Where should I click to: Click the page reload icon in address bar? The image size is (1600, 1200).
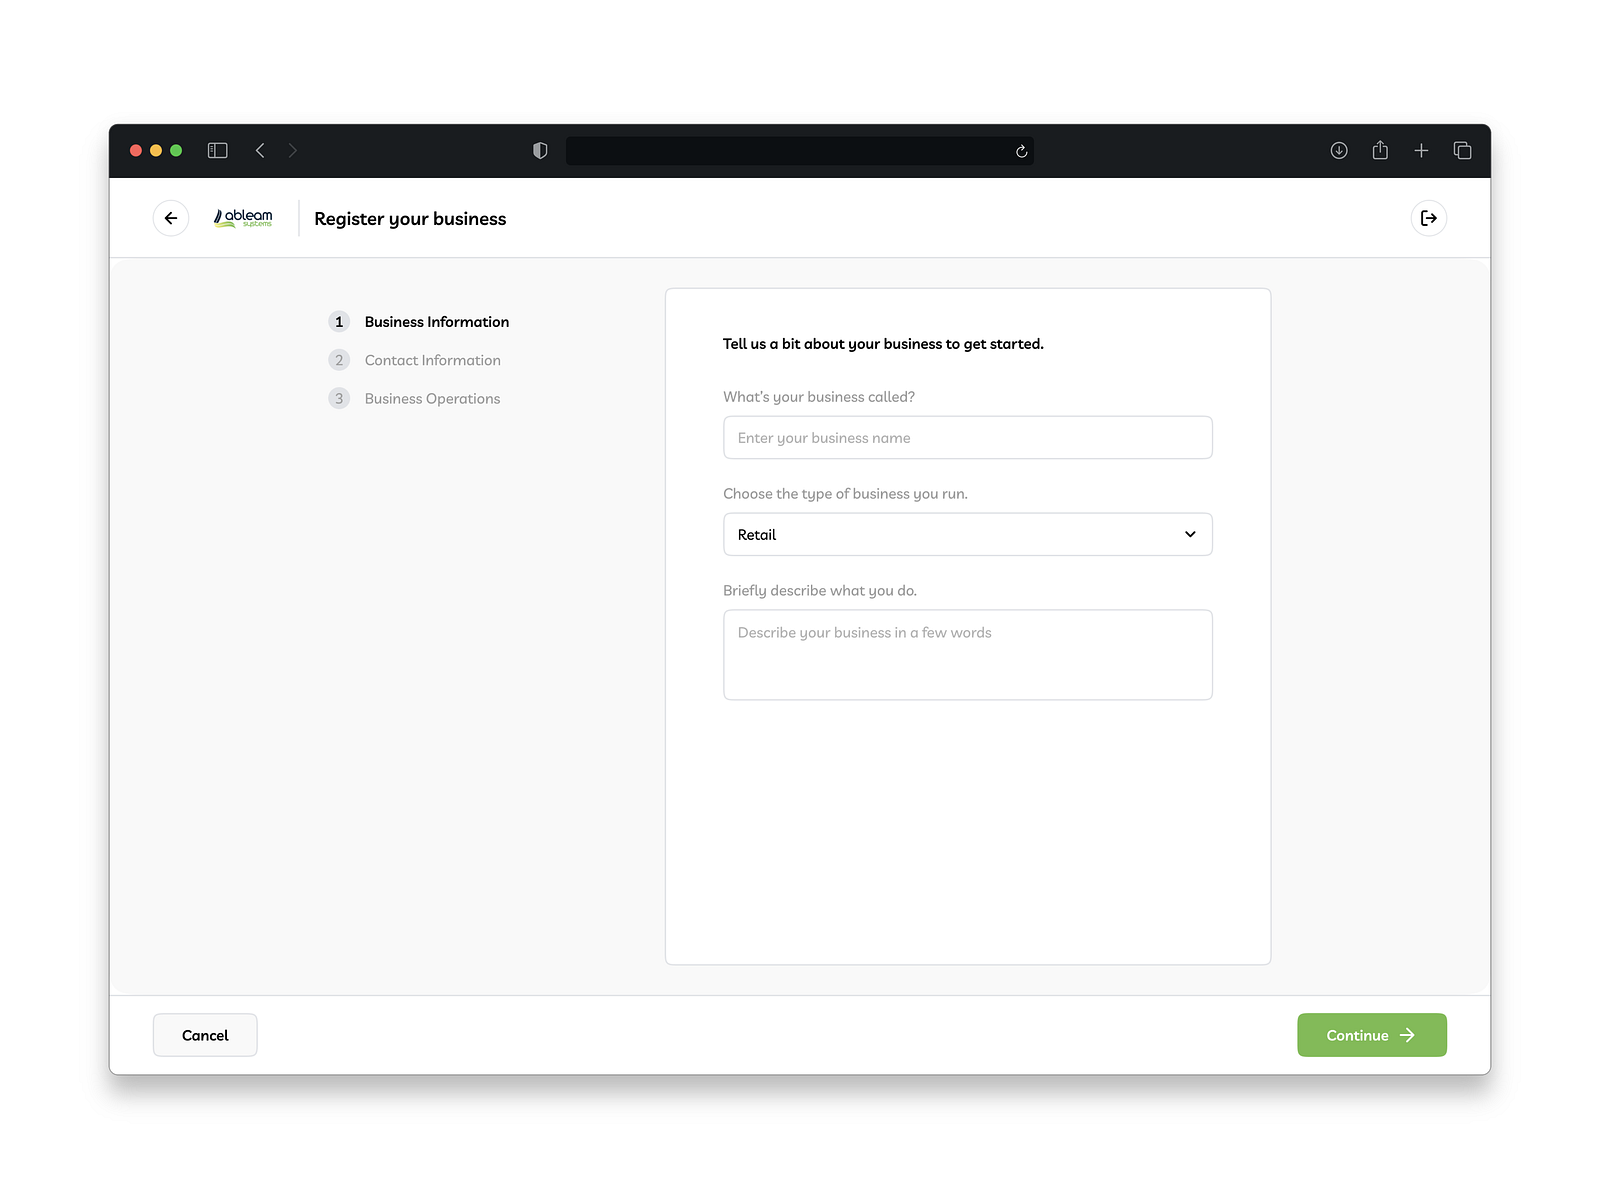click(1021, 151)
